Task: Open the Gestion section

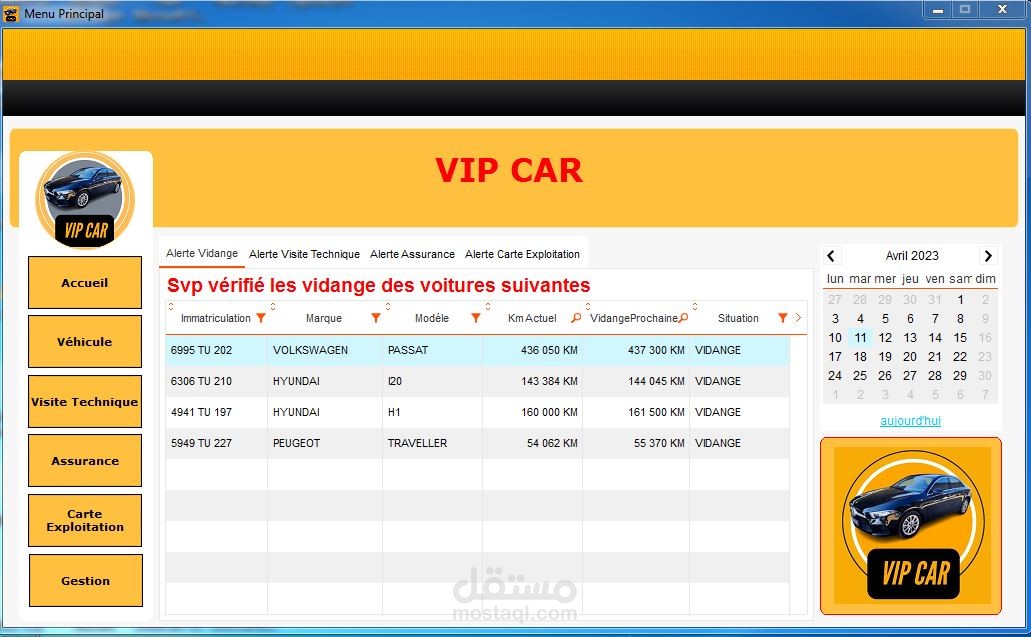Action: pyautogui.click(x=86, y=581)
